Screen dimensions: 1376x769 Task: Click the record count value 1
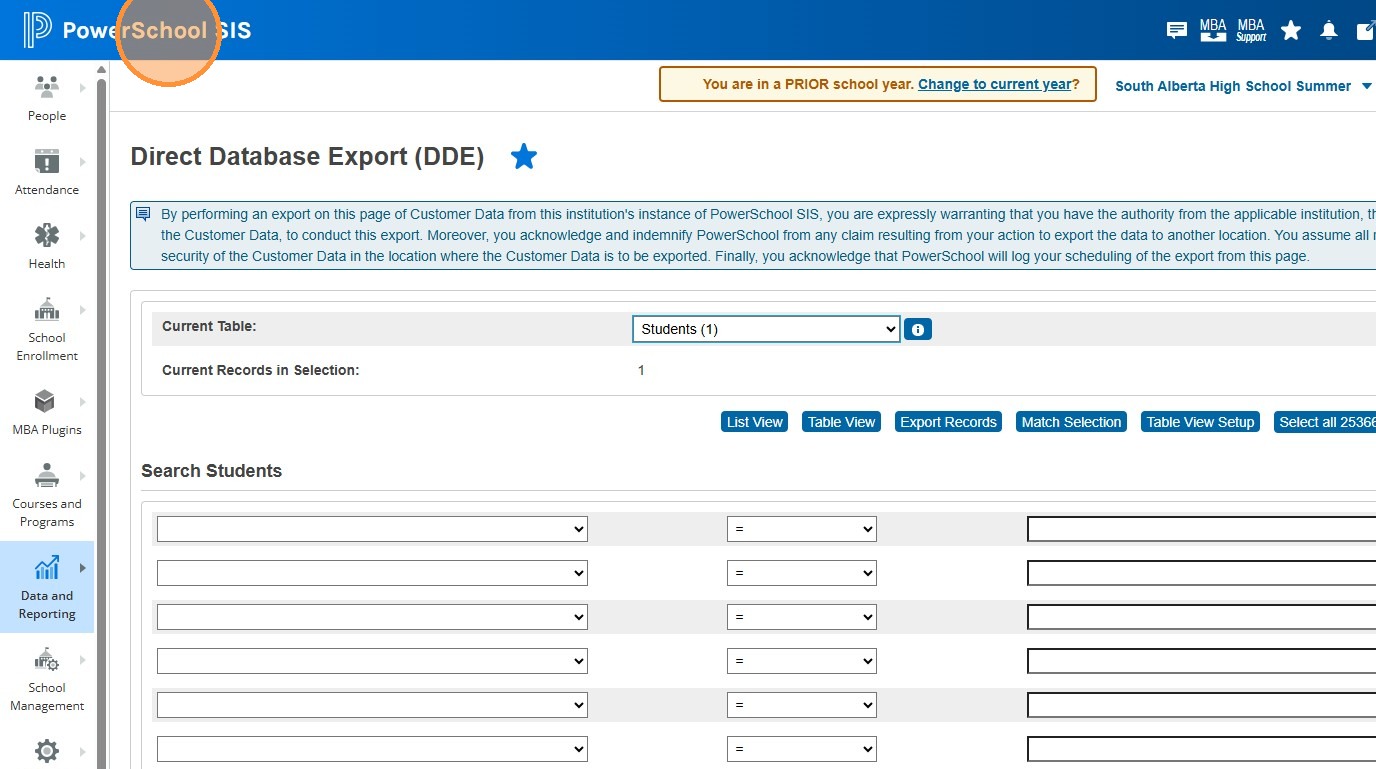[x=641, y=370]
